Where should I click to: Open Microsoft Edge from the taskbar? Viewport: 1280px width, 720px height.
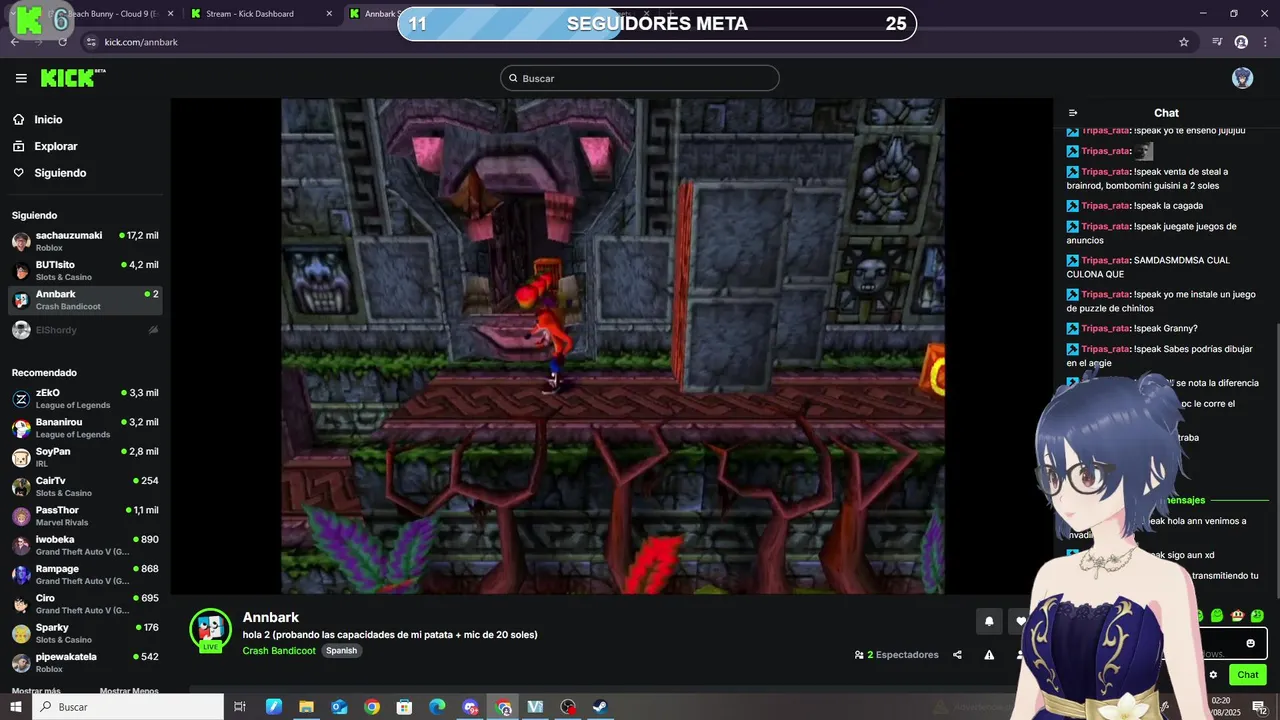point(437,707)
